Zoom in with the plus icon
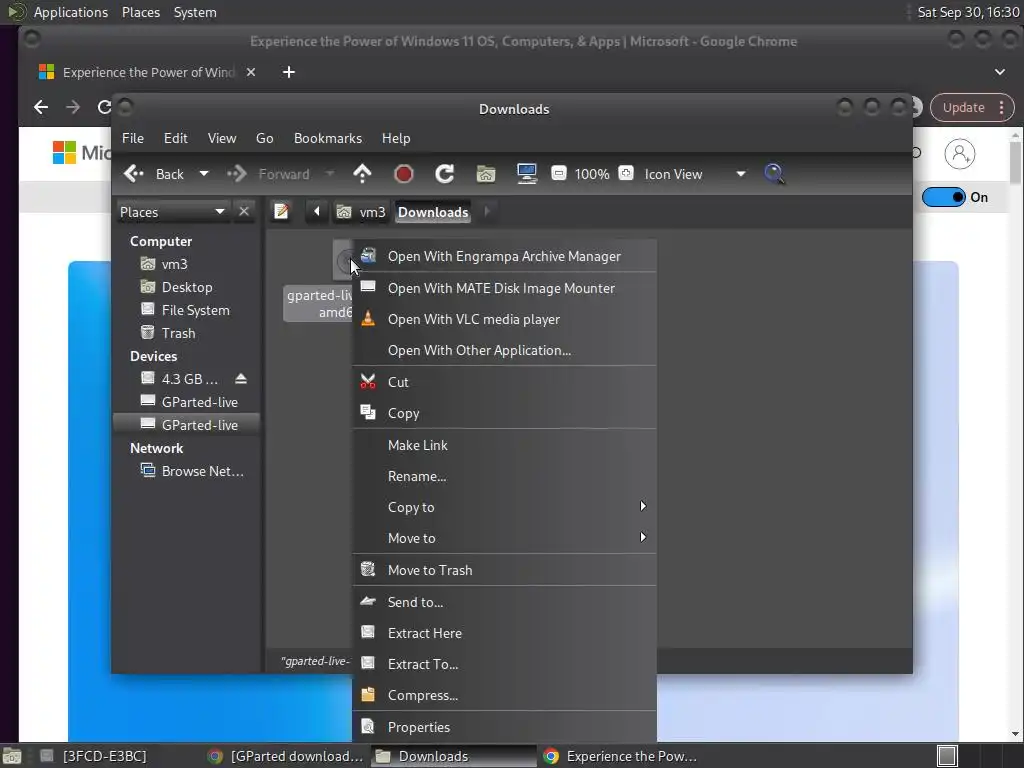This screenshot has width=1024, height=768. click(626, 174)
